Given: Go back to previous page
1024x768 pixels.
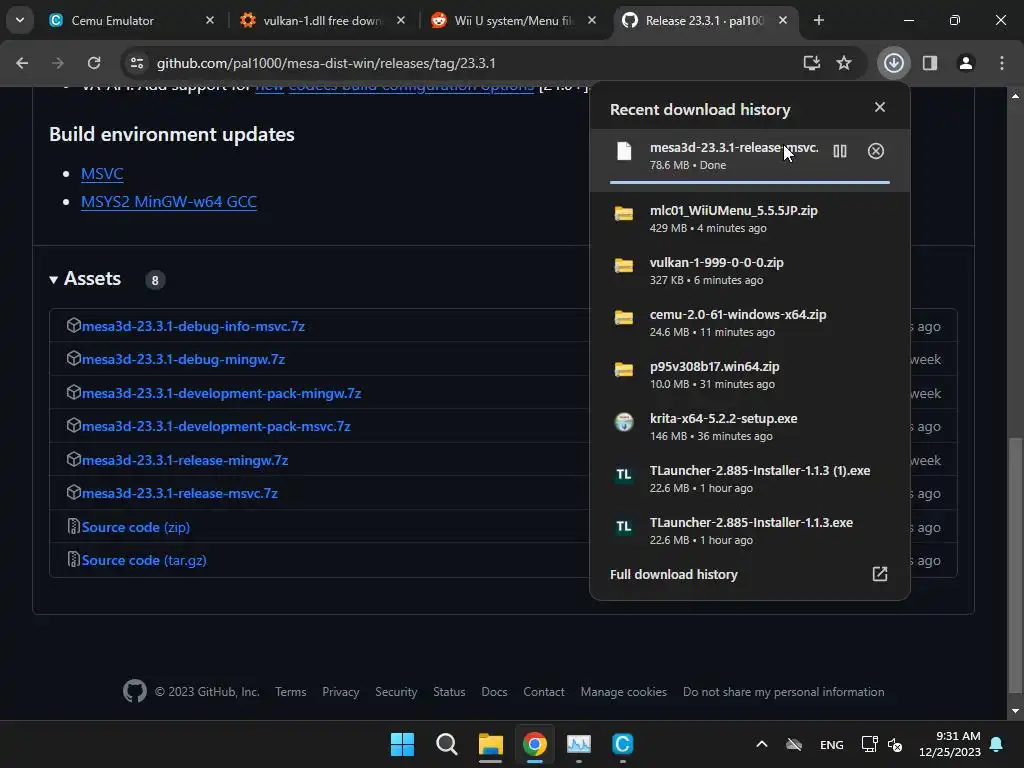Looking at the screenshot, I should coord(22,63).
